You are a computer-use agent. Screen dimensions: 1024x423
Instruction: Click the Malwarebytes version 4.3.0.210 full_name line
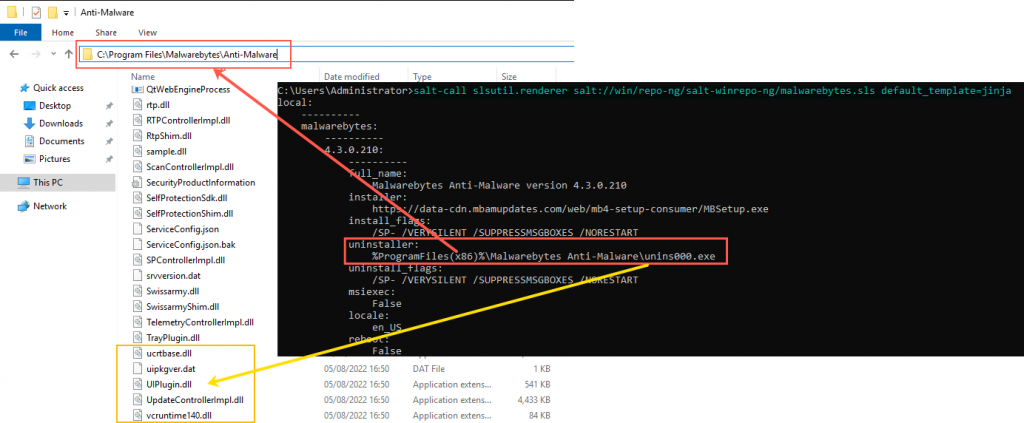[499, 185]
